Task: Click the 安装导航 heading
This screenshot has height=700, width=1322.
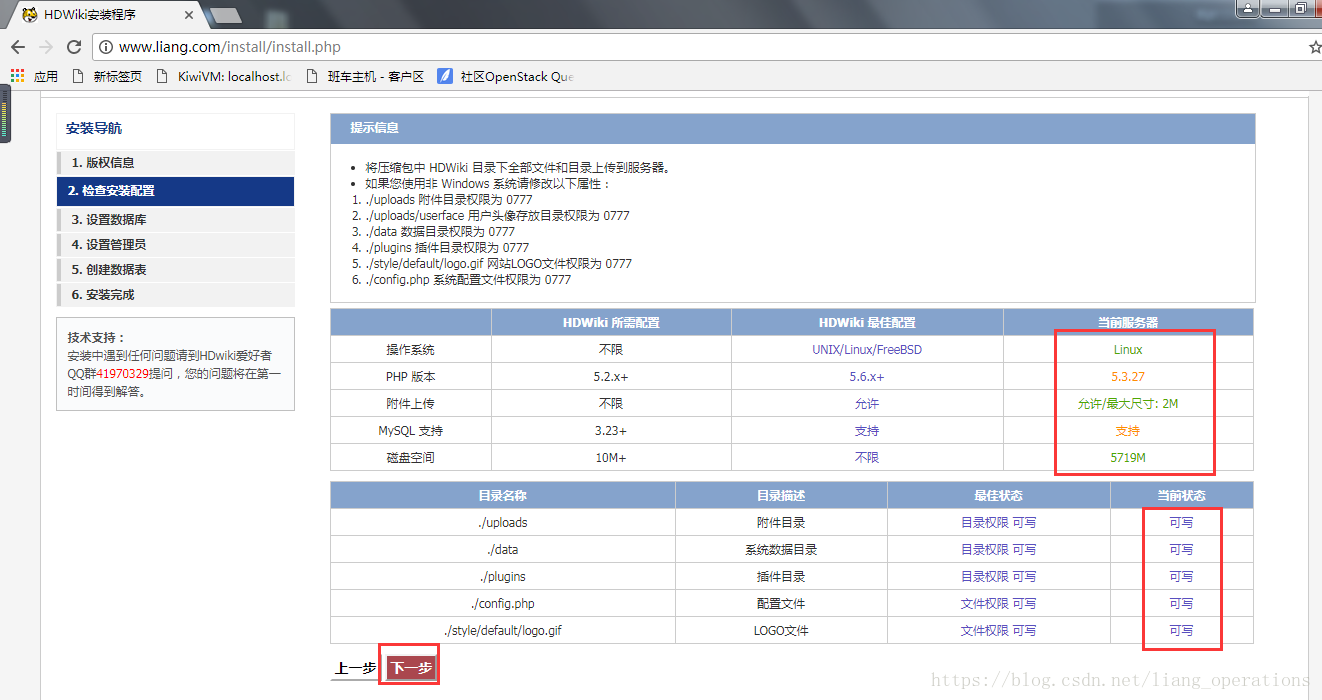Action: (94, 129)
